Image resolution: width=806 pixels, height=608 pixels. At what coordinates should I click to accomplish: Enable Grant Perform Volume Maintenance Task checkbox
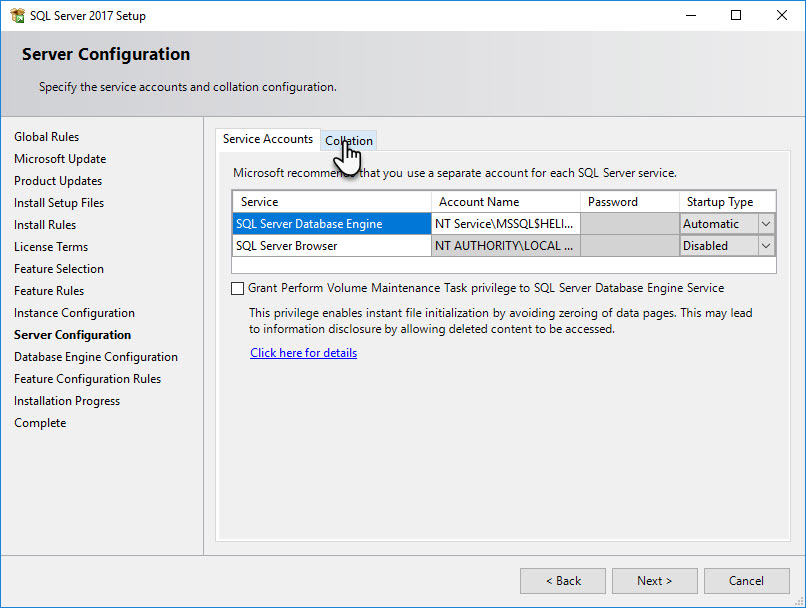pos(237,288)
